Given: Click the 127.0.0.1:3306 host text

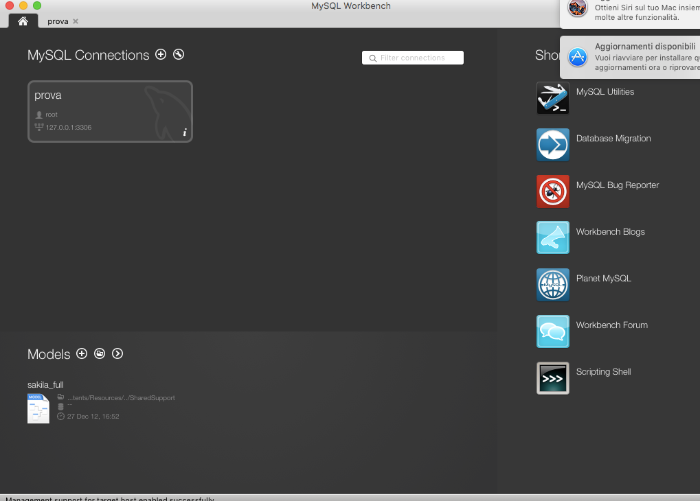Looking at the screenshot, I should tap(68, 128).
